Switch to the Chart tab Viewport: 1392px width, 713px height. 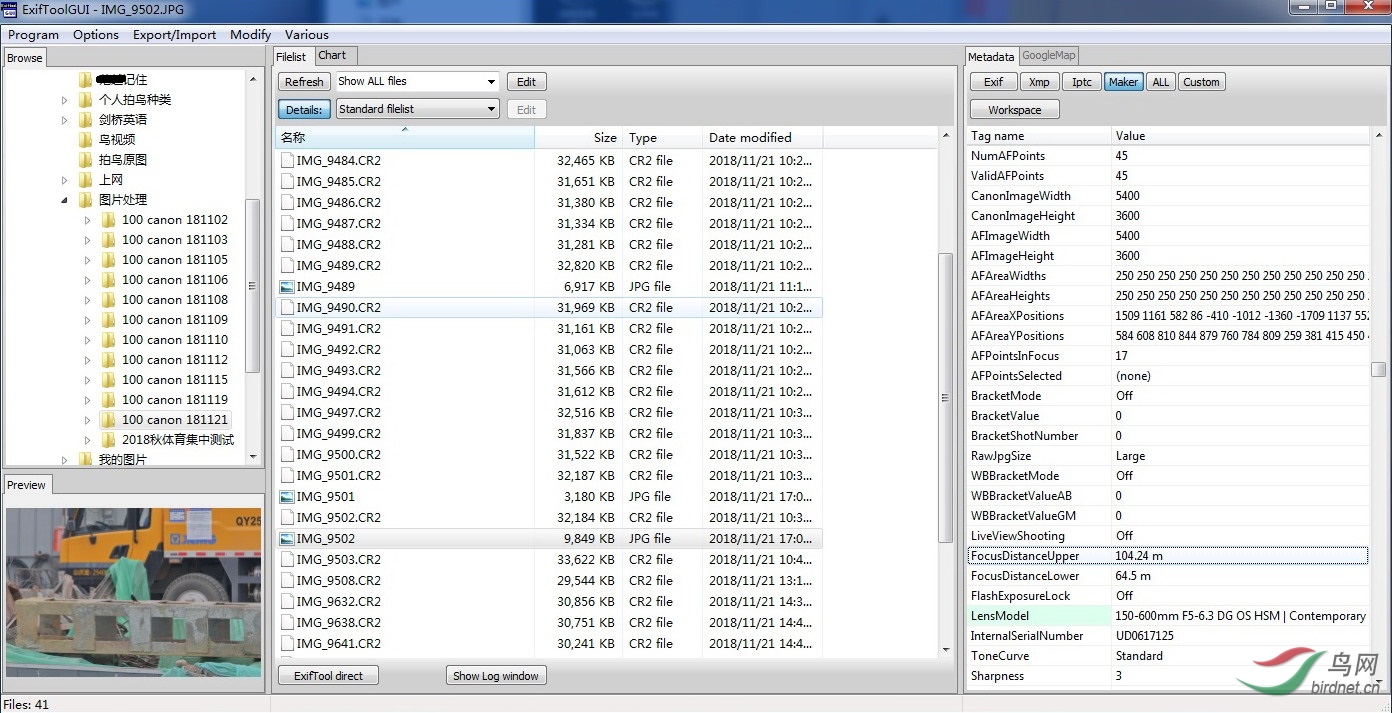(x=332, y=56)
